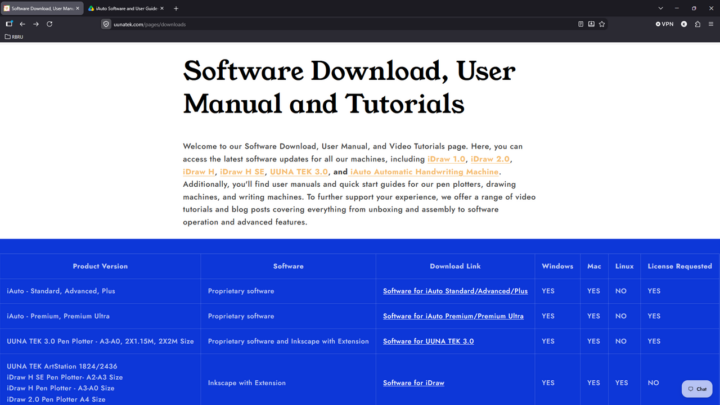
Task: Click iDraw 2.0 Pen Plotter A4 Size text
Action: (x=56, y=399)
